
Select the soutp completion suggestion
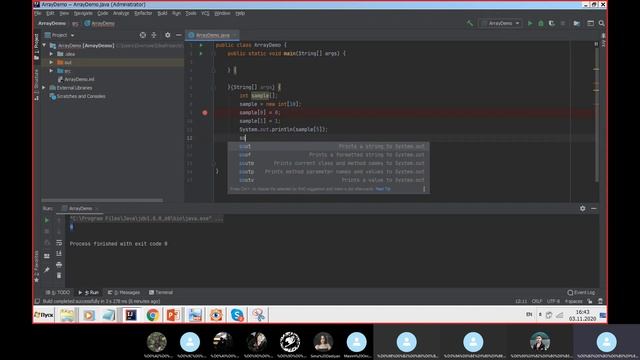[x=328, y=171]
